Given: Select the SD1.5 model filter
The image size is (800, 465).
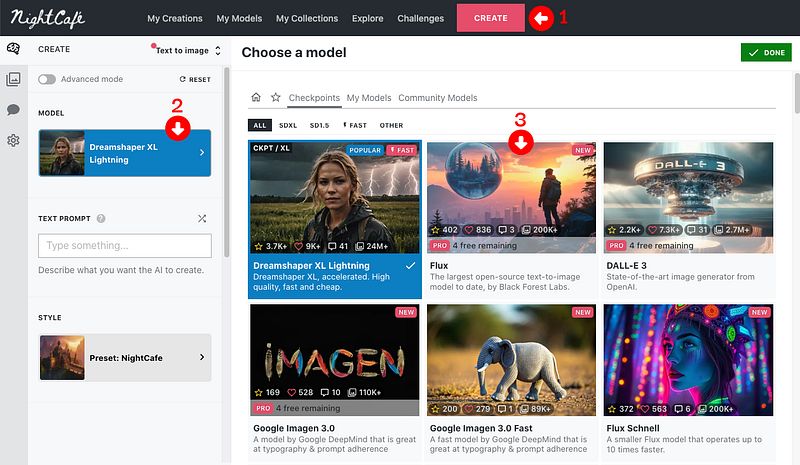Looking at the screenshot, I should (x=319, y=125).
